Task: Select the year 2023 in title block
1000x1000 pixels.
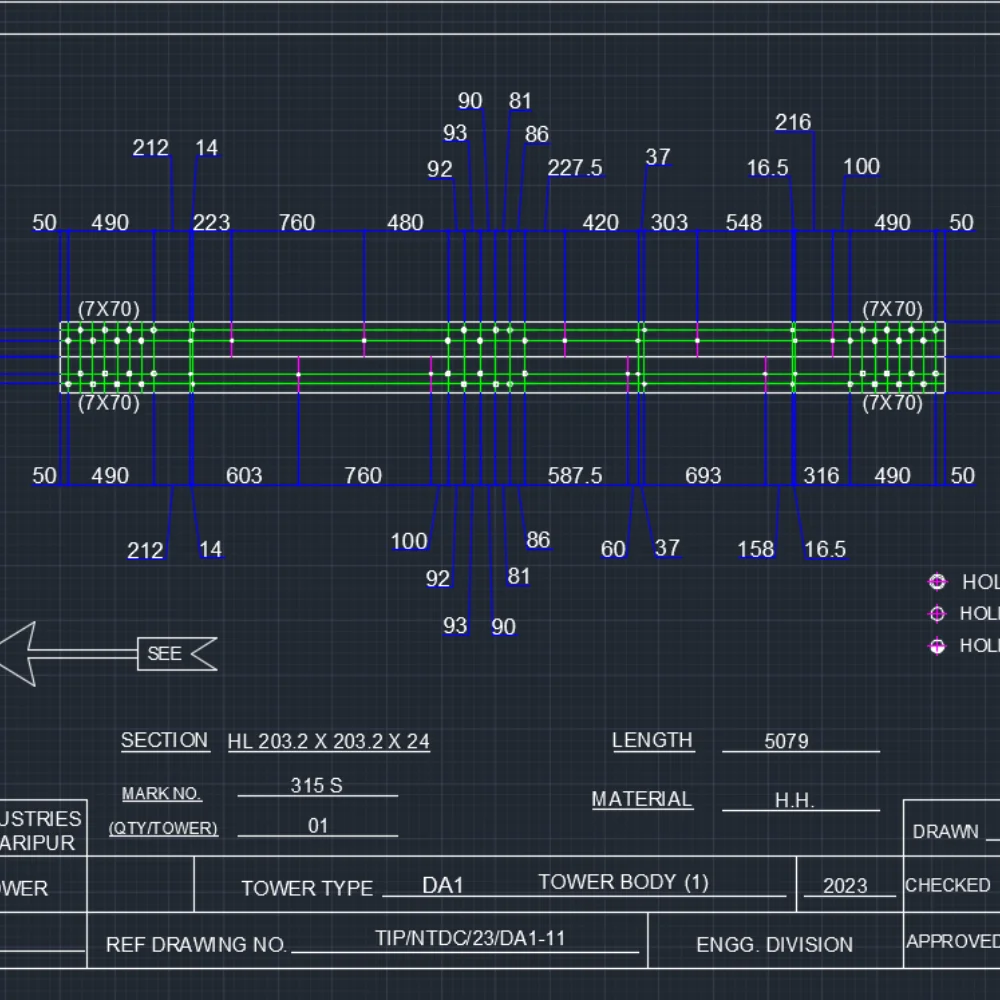Action: (x=845, y=886)
